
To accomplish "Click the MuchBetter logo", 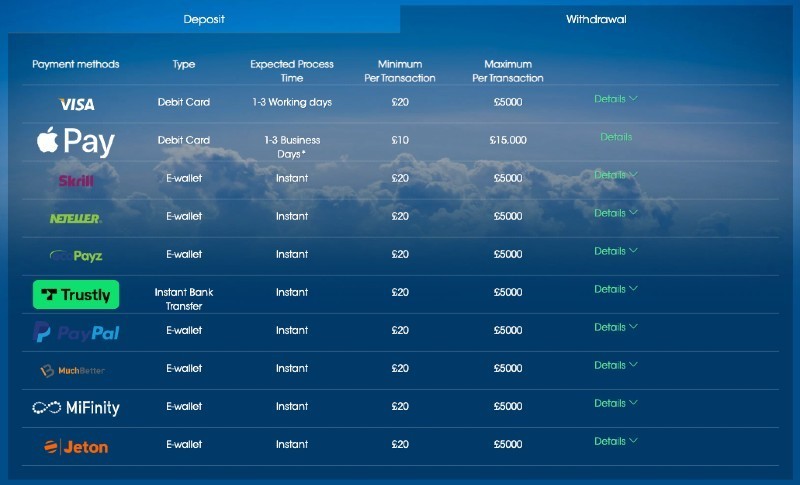I will [73, 370].
